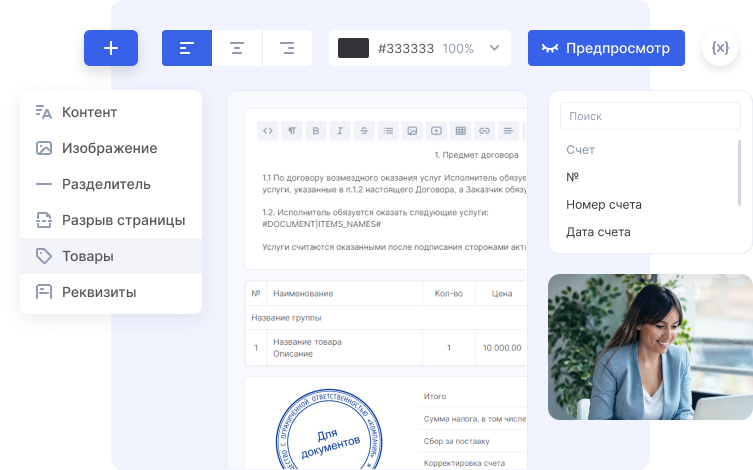Viewport: 753px width, 470px height.
Task: Select center alignment toggle
Action: coord(237,48)
